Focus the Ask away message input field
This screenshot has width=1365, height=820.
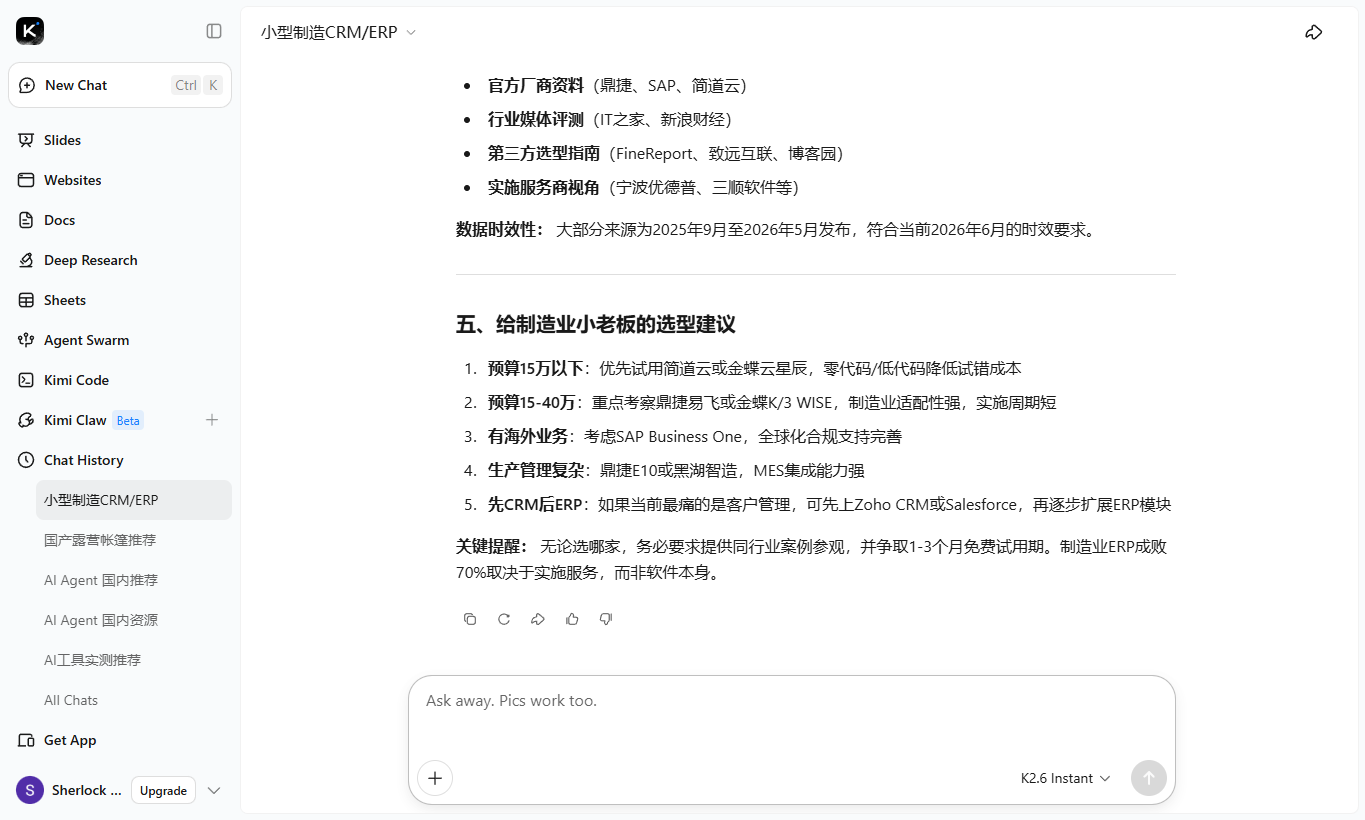(x=791, y=715)
